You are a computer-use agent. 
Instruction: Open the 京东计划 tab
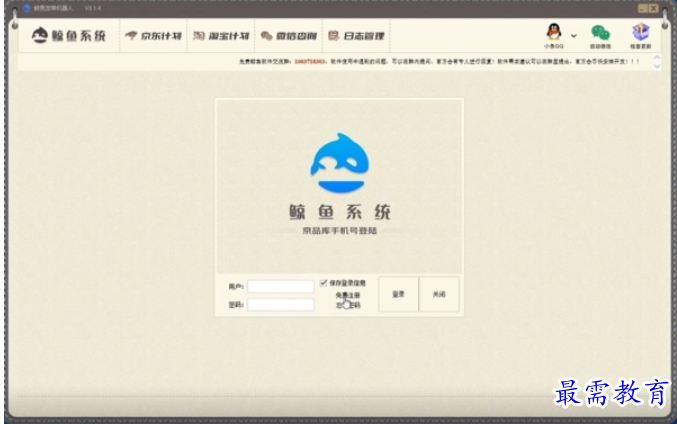pos(153,36)
